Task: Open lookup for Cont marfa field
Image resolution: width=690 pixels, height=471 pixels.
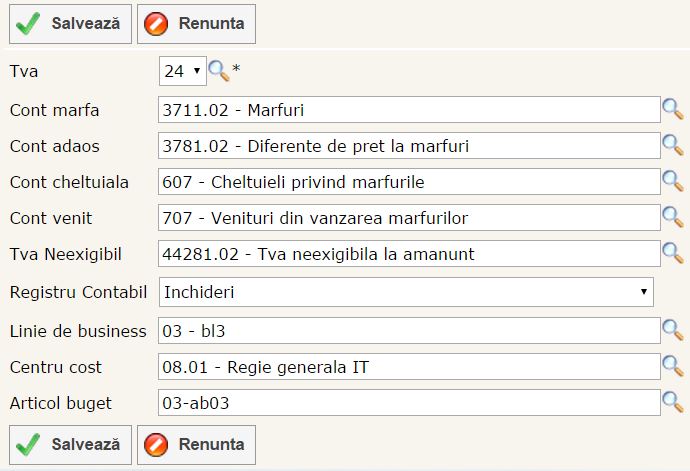Action: tap(673, 108)
